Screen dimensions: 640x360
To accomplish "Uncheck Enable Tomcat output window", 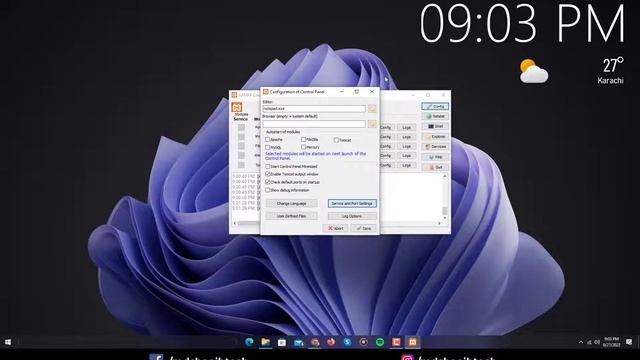I will [268, 174].
